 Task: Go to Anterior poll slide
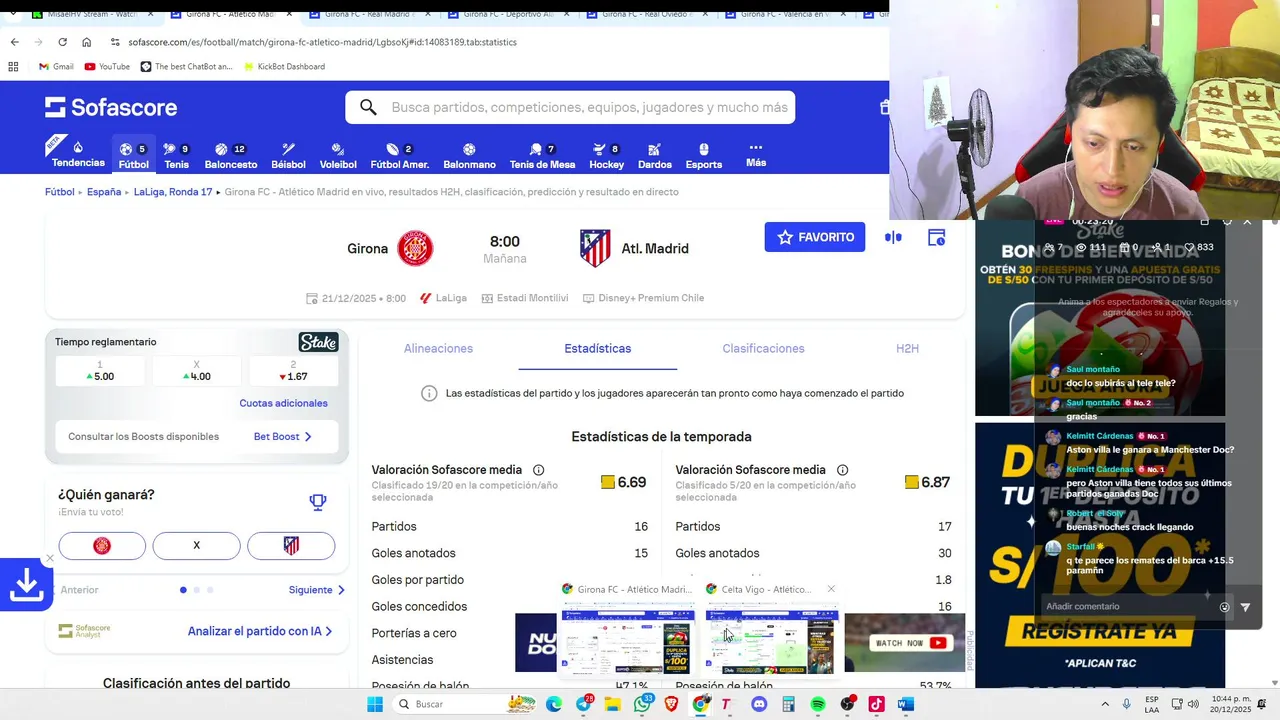[x=79, y=590]
